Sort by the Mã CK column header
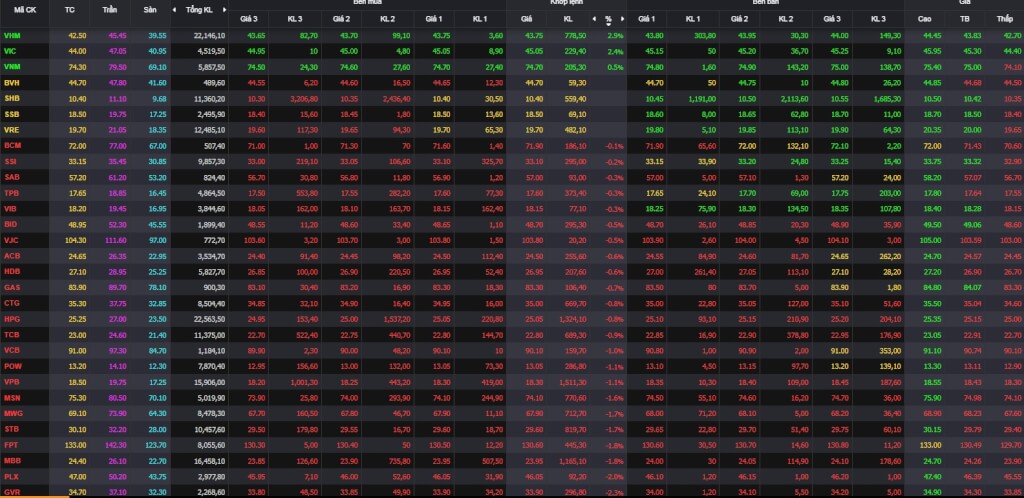 25,10
